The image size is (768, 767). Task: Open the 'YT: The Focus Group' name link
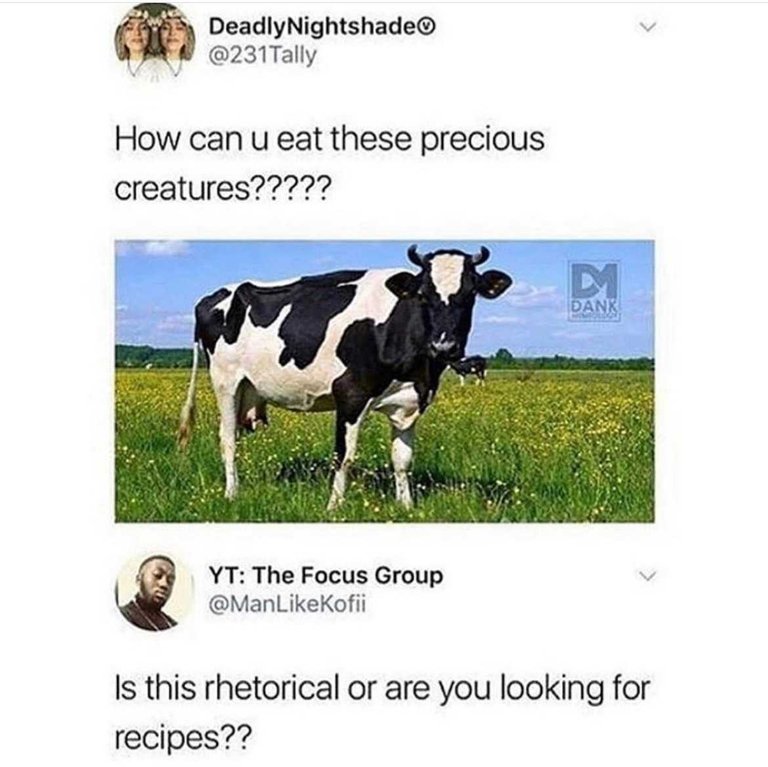[x=326, y=575]
